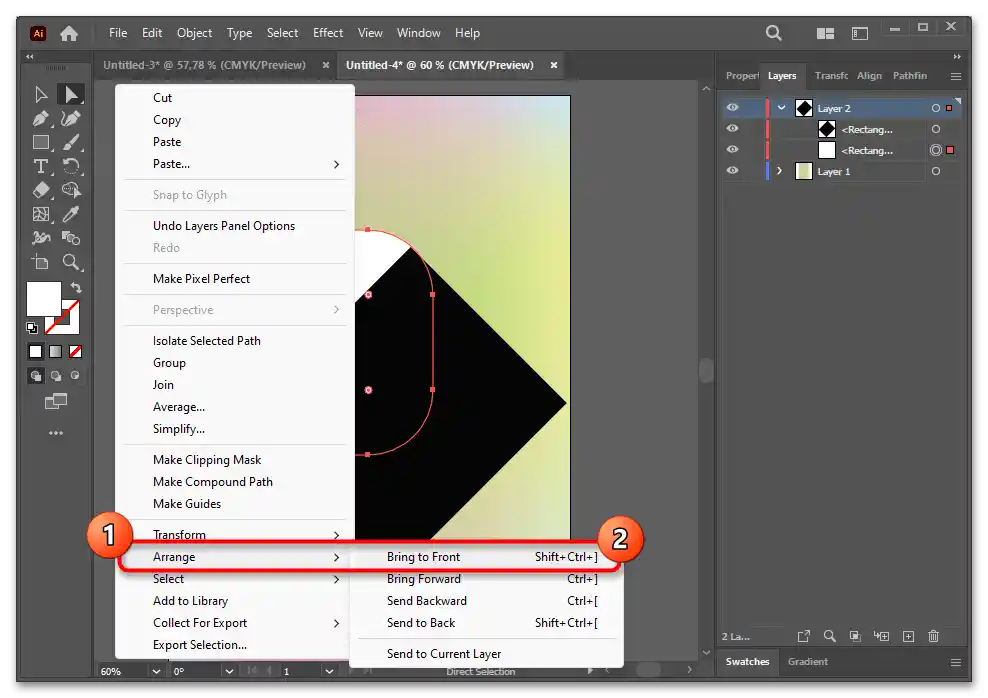
Task: Create new layer from Layers panel
Action: tap(908, 636)
